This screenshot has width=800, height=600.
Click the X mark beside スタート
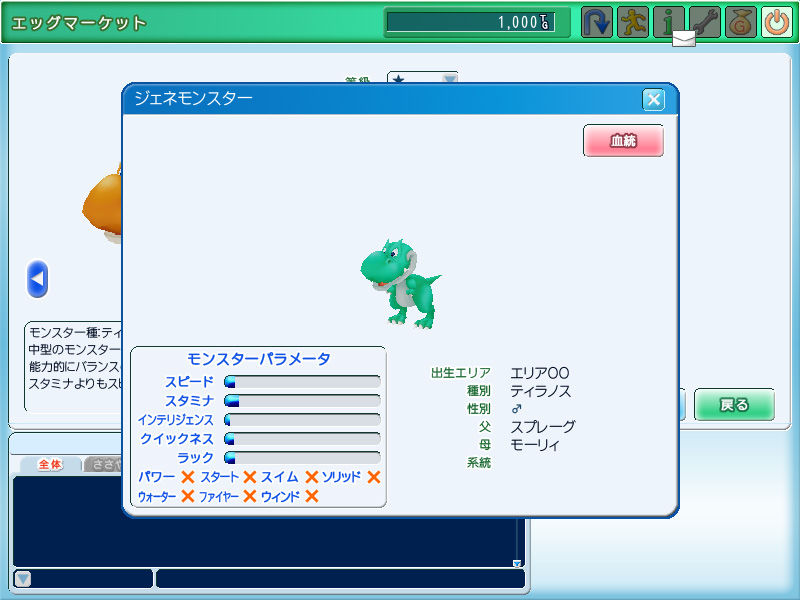tap(249, 477)
